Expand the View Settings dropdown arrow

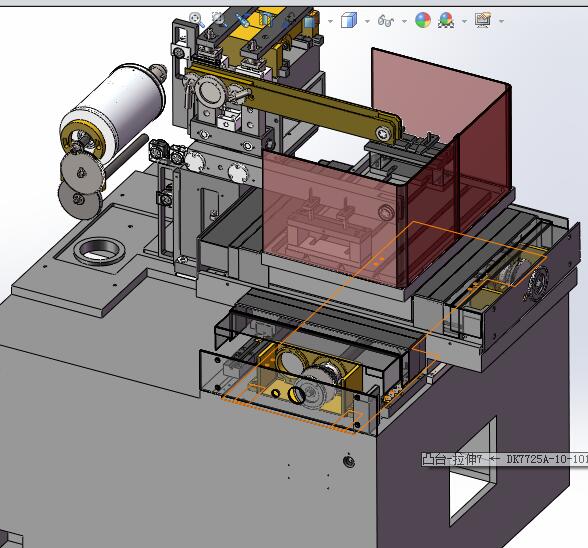(x=501, y=21)
